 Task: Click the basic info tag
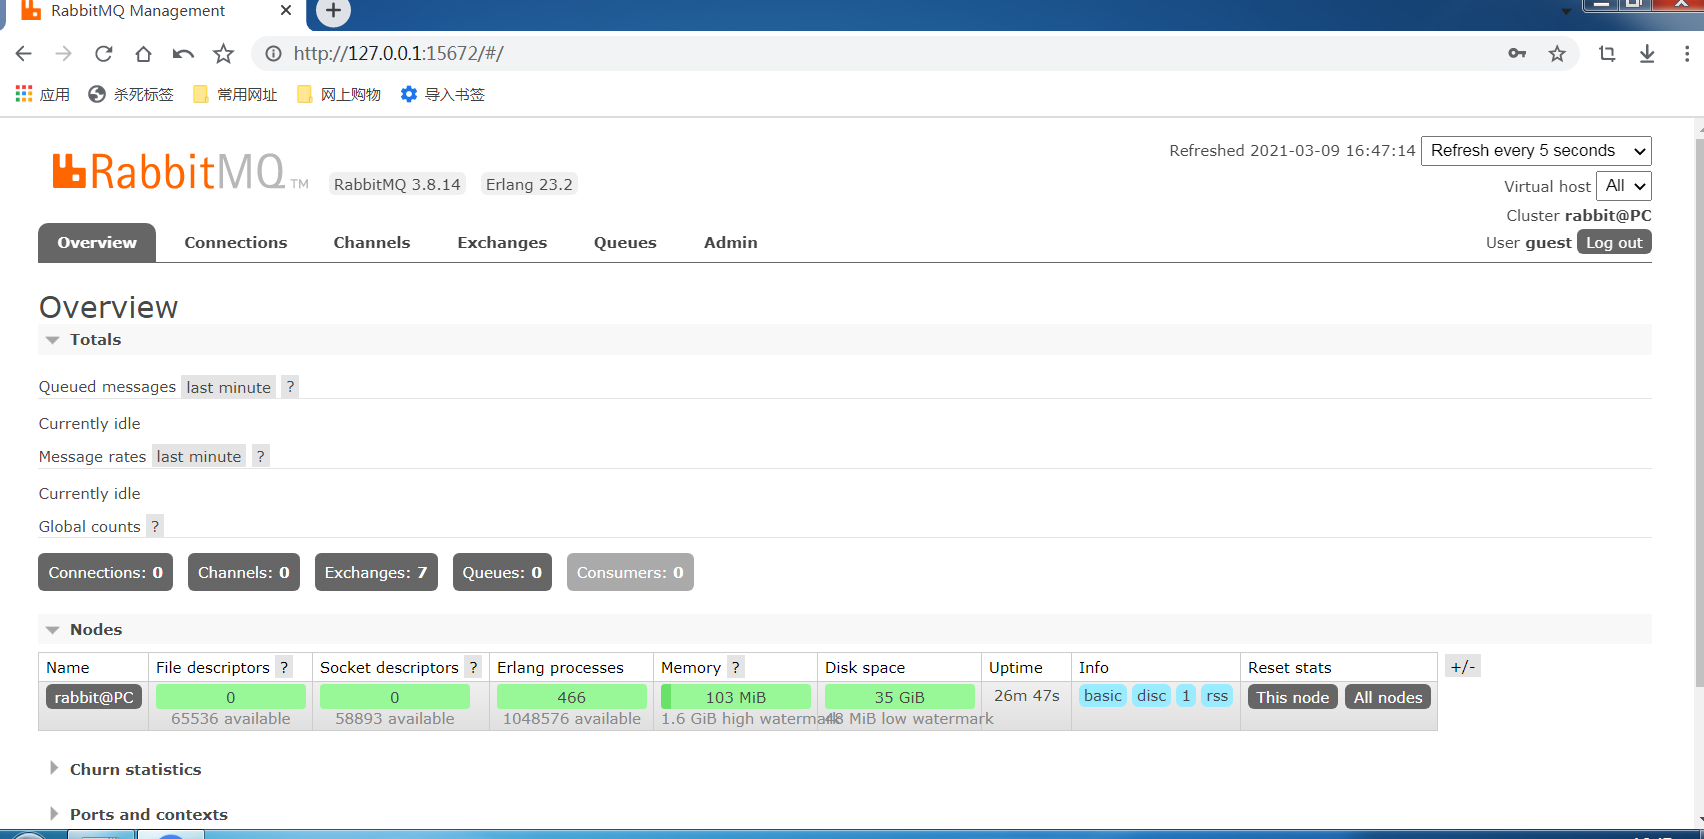pyautogui.click(x=1103, y=696)
